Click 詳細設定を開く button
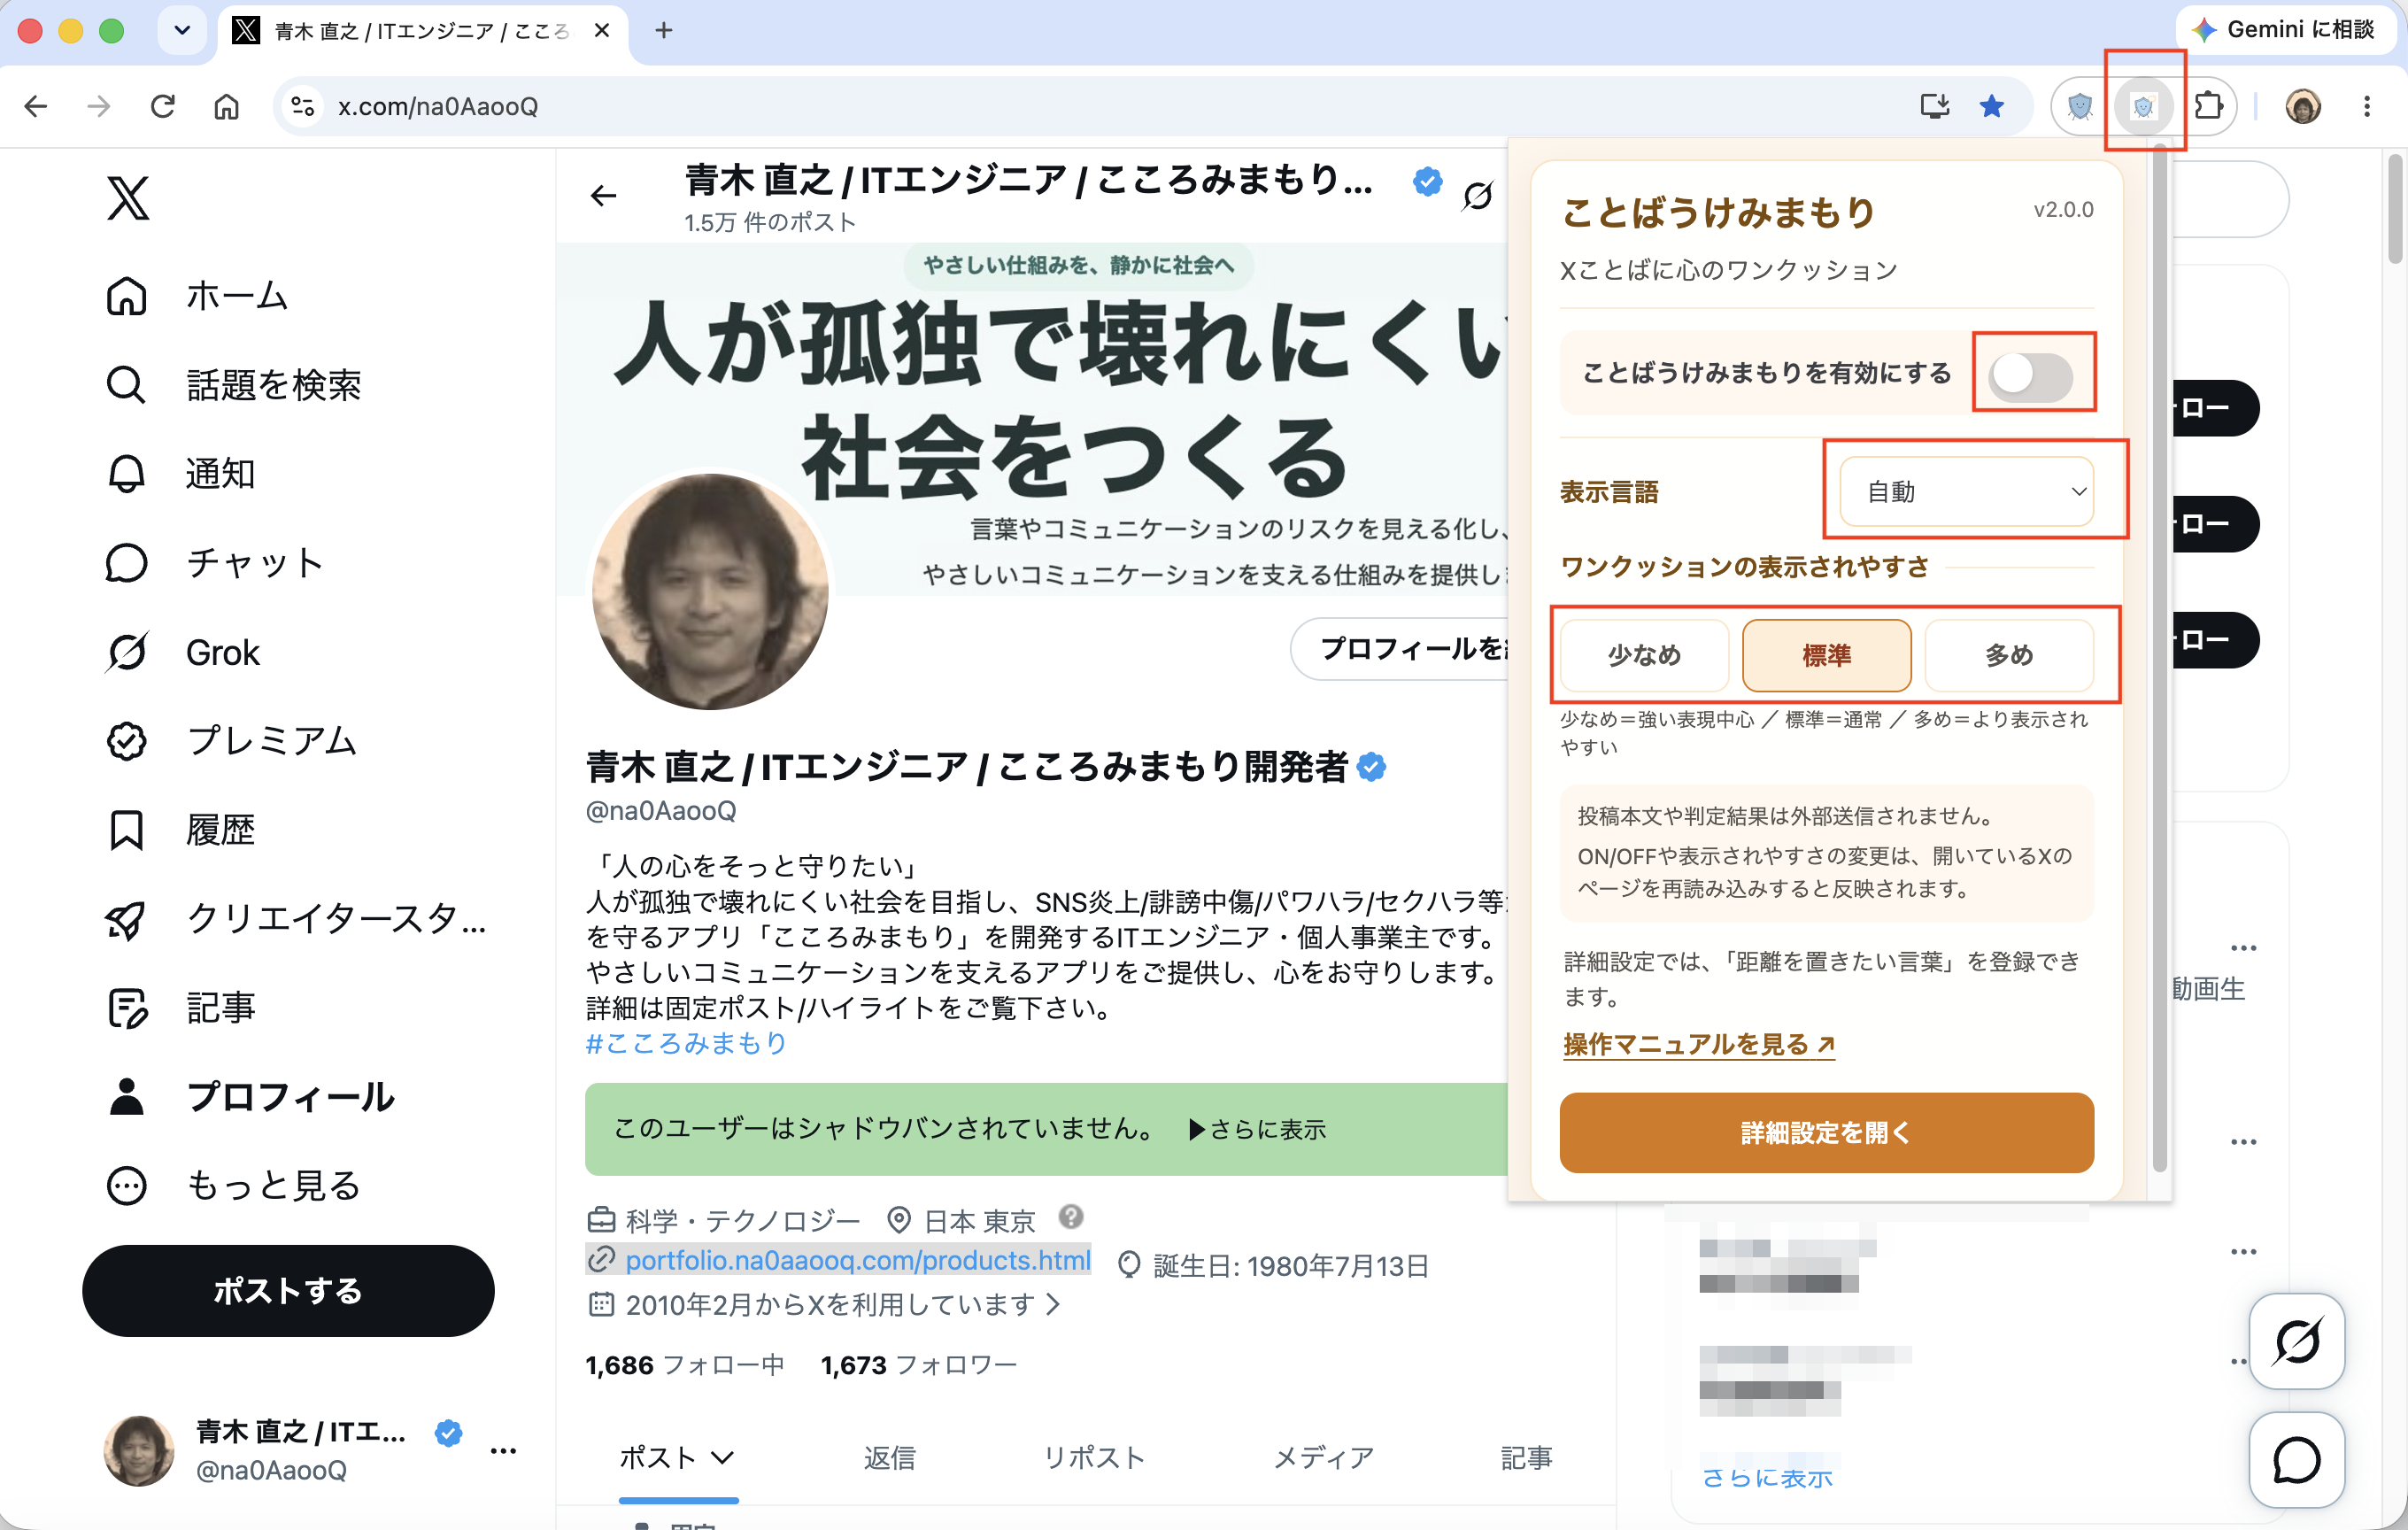Screen dimensions: 2408x1530 point(1826,1132)
